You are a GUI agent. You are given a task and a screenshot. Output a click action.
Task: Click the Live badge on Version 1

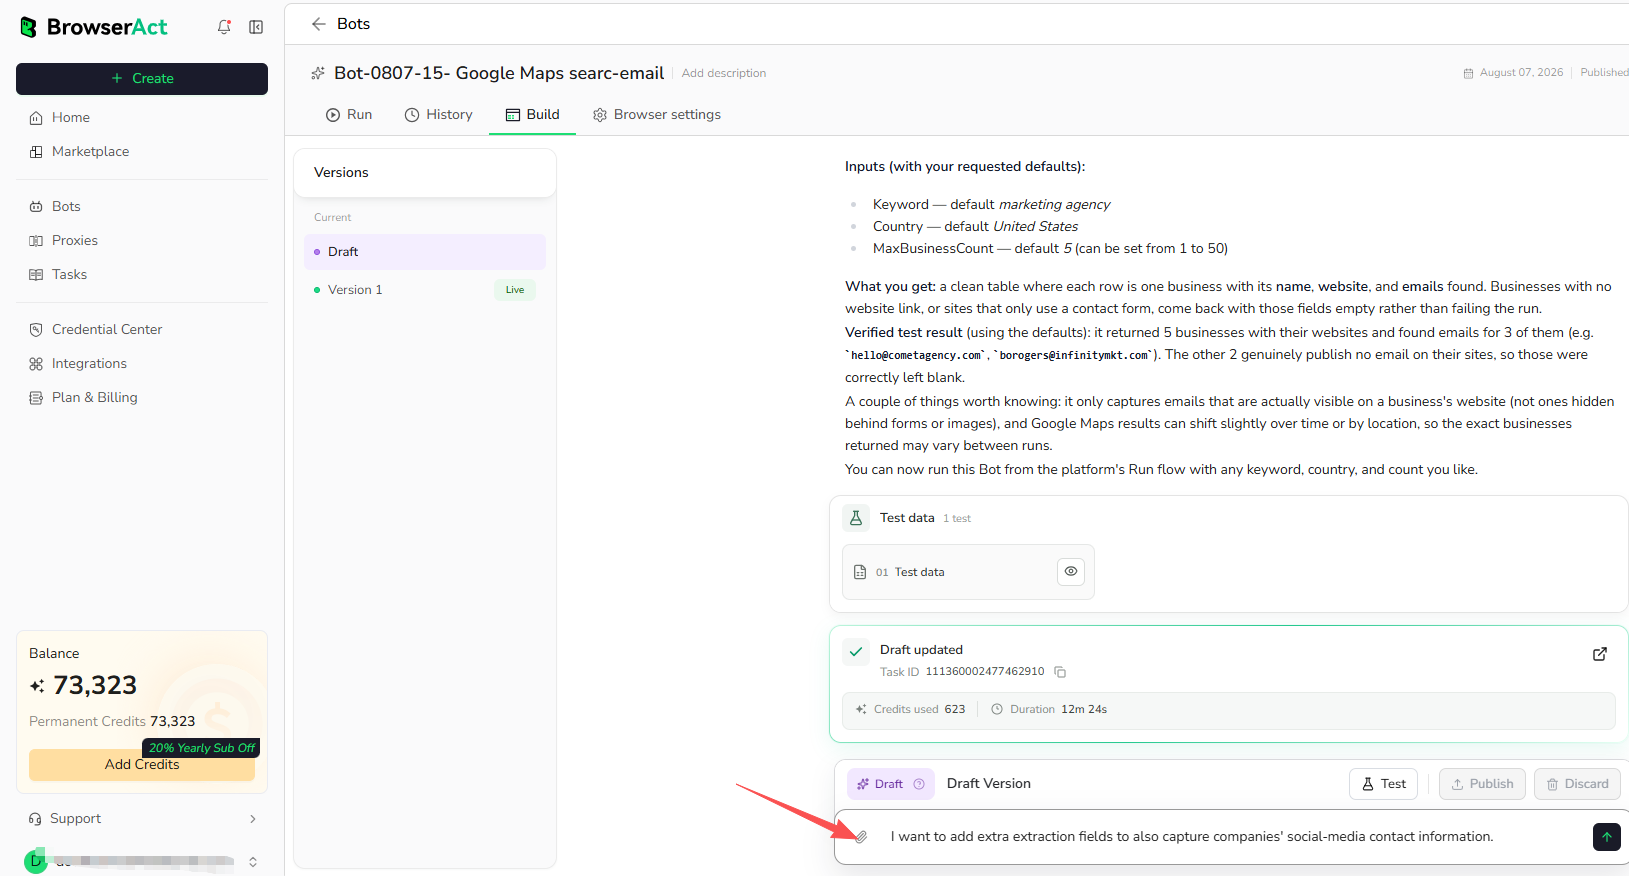tap(515, 290)
